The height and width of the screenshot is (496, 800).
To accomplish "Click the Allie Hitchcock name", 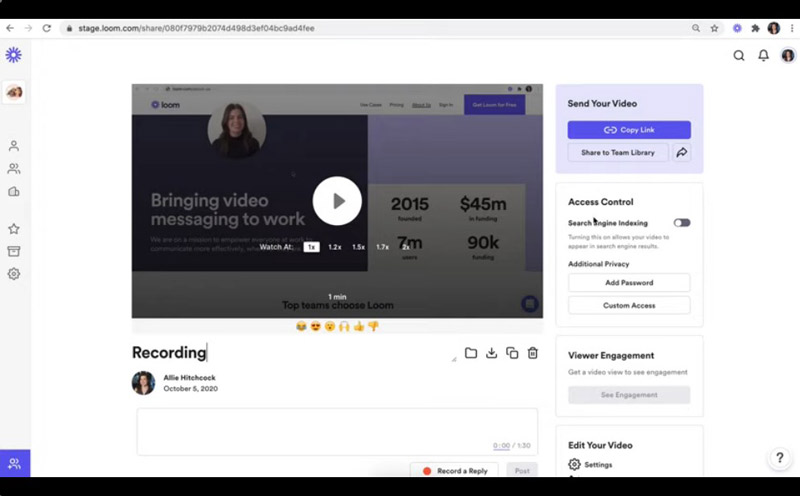I will (x=189, y=378).
